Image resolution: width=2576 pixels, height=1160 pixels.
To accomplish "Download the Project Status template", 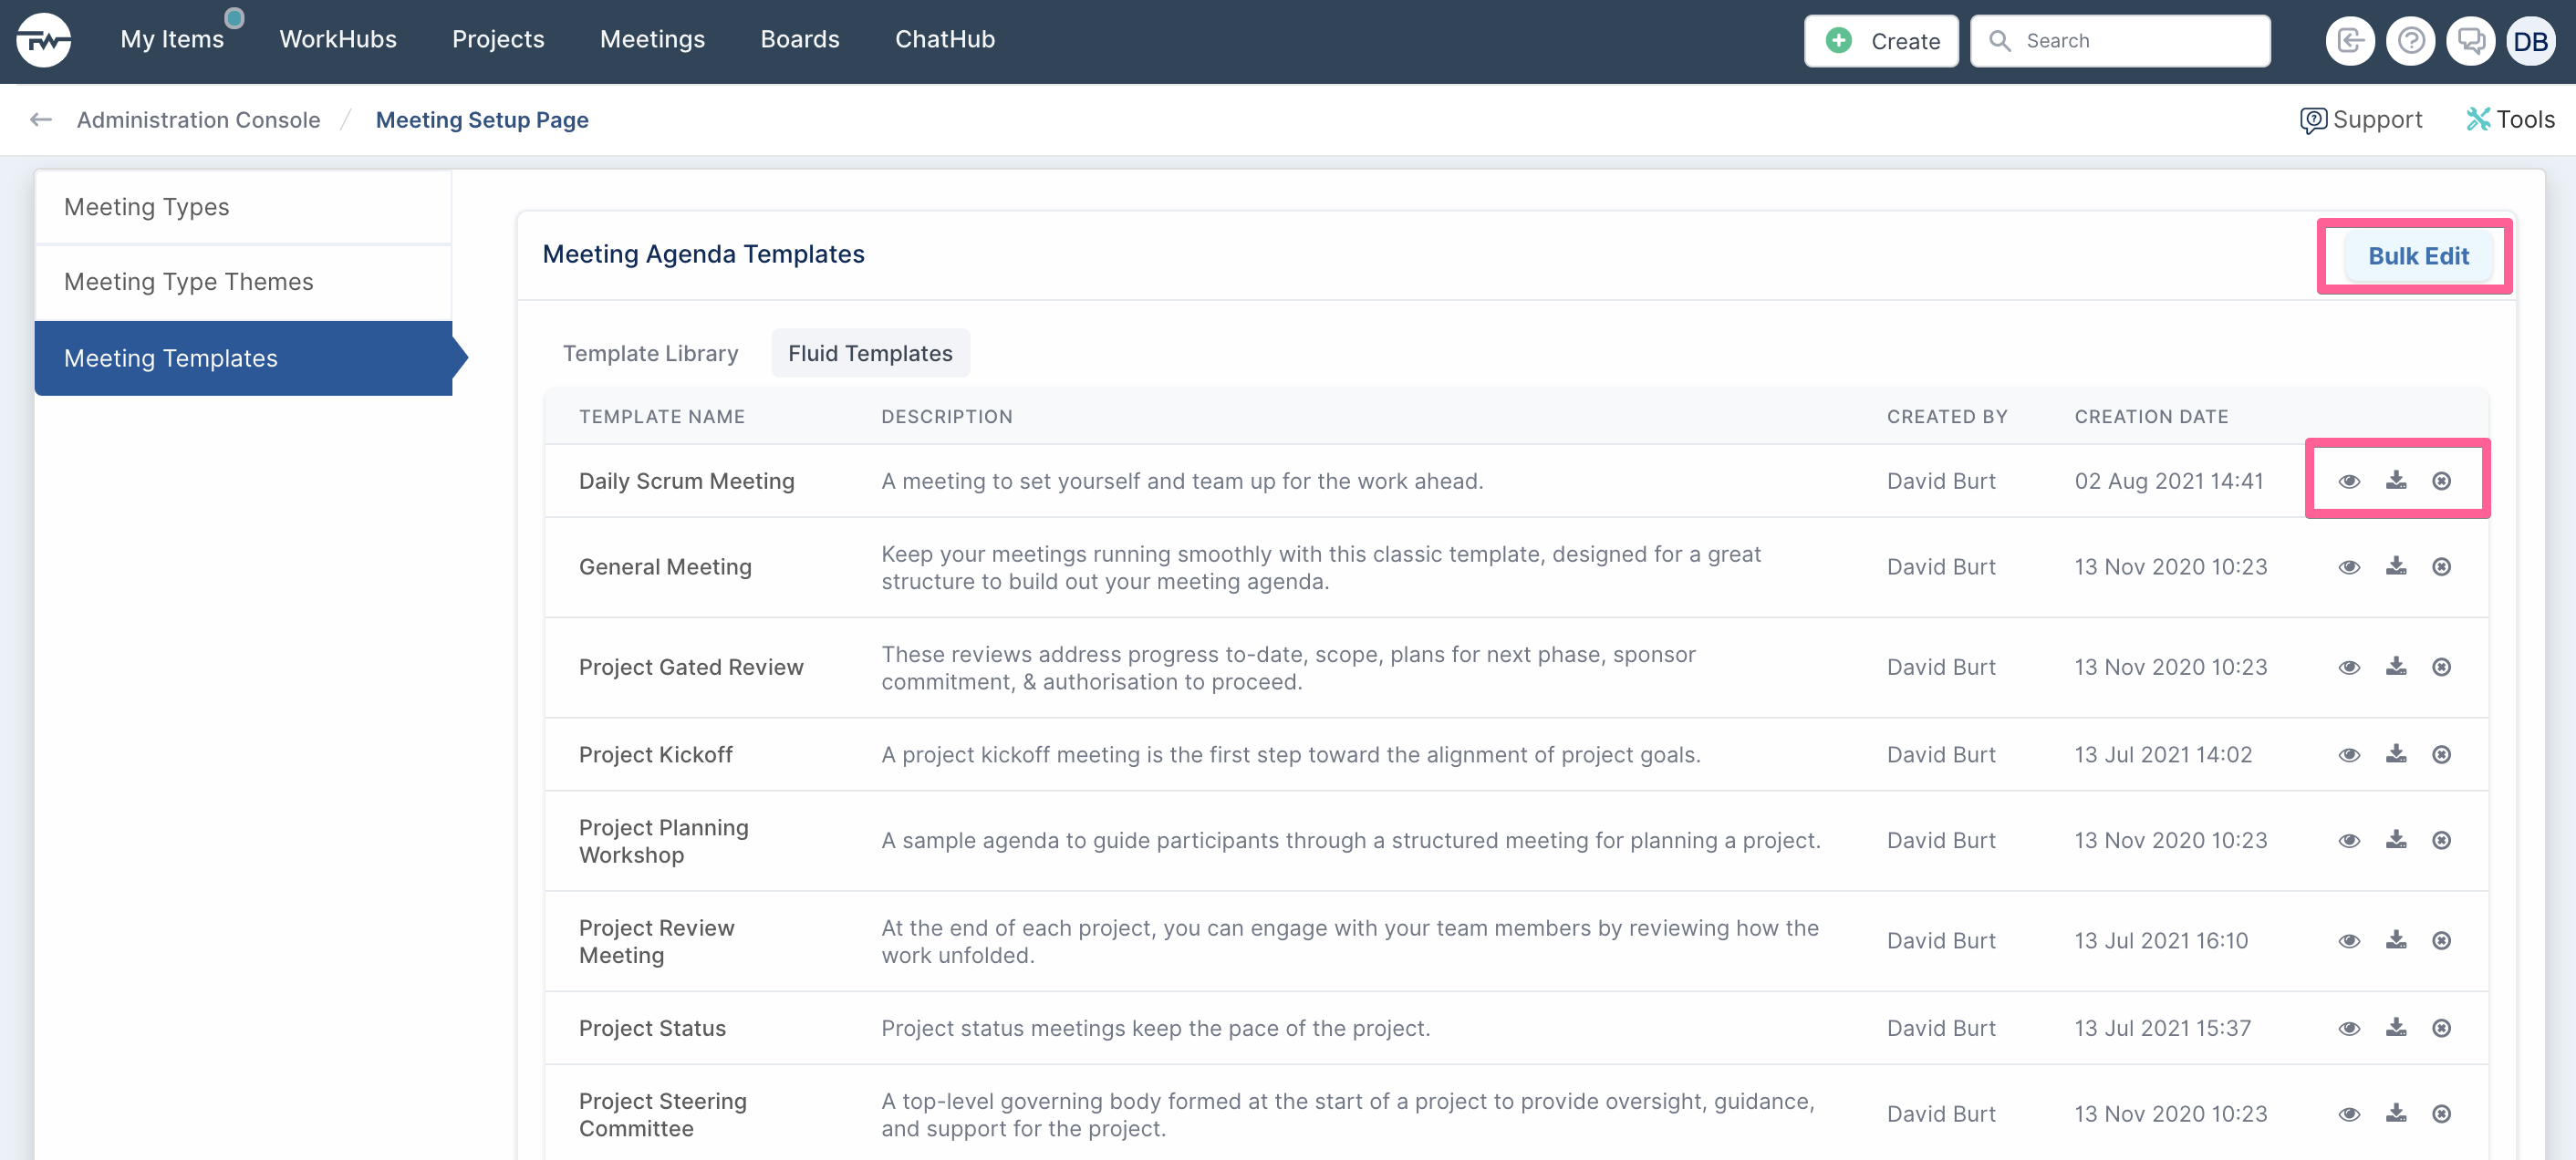I will pos(2396,1028).
